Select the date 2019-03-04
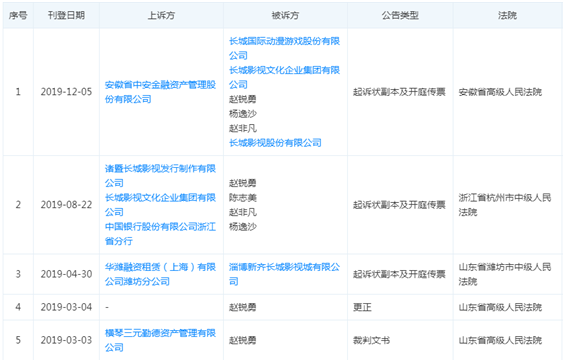The image size is (565, 362). coord(66,307)
